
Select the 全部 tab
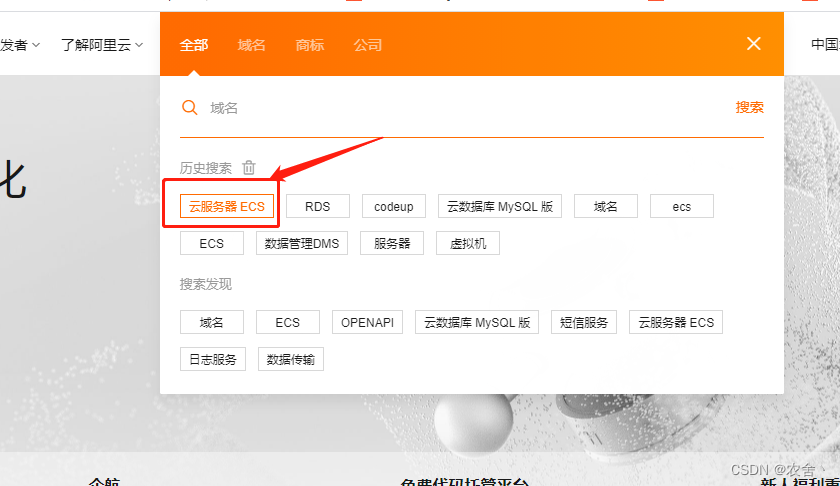193,45
